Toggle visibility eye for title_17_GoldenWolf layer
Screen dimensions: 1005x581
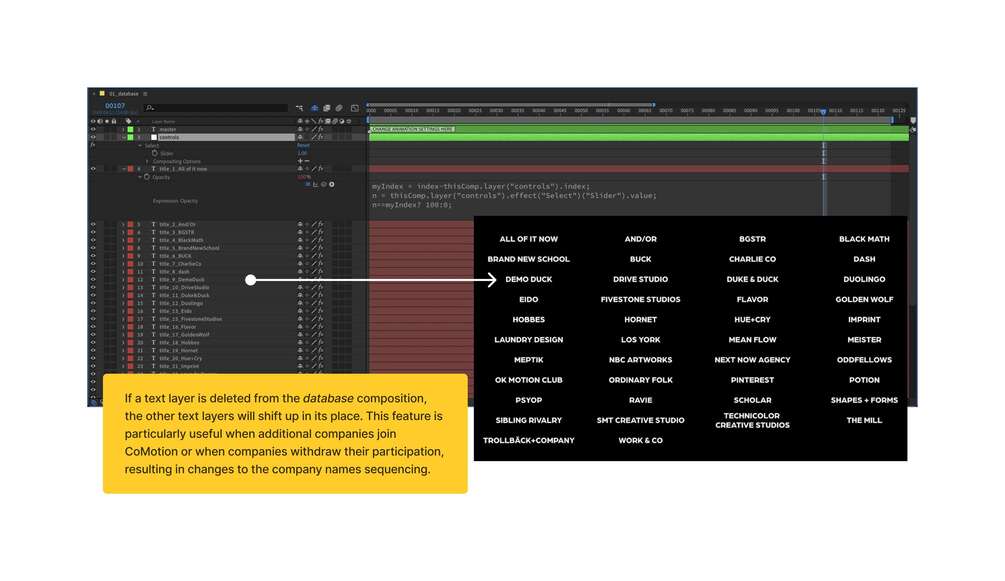pos(93,335)
